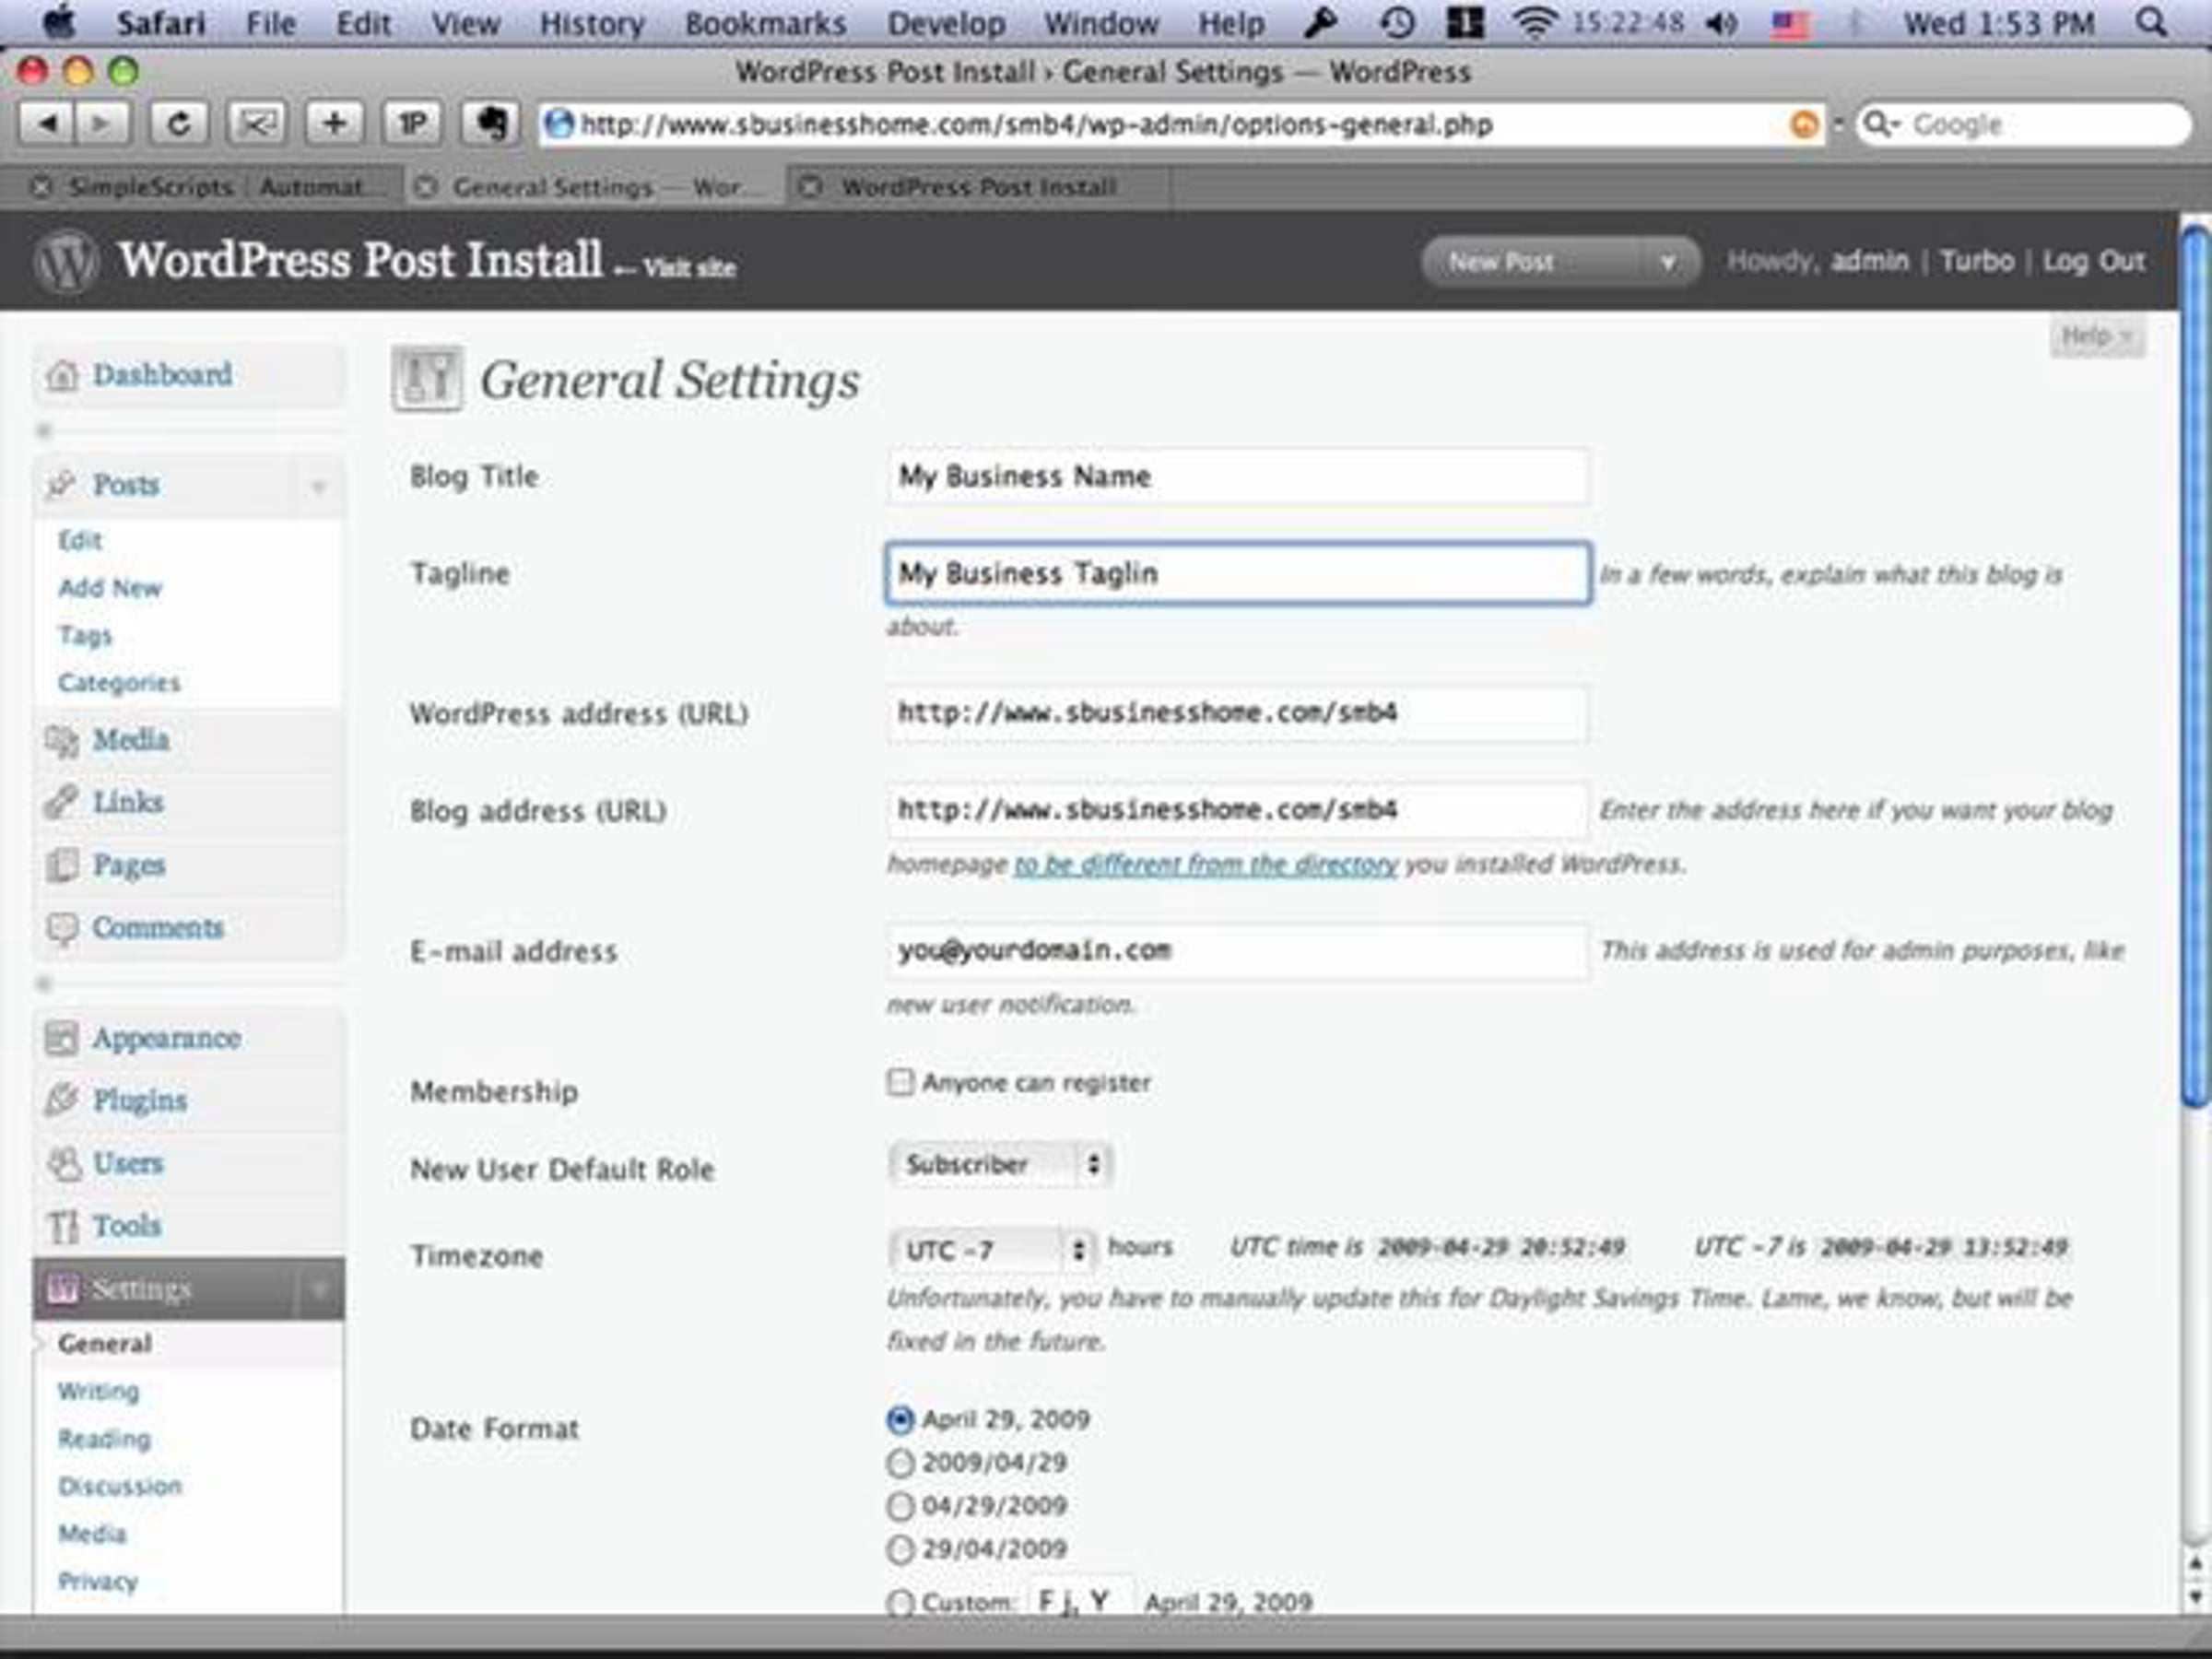Open the Writing settings link

coord(98,1392)
